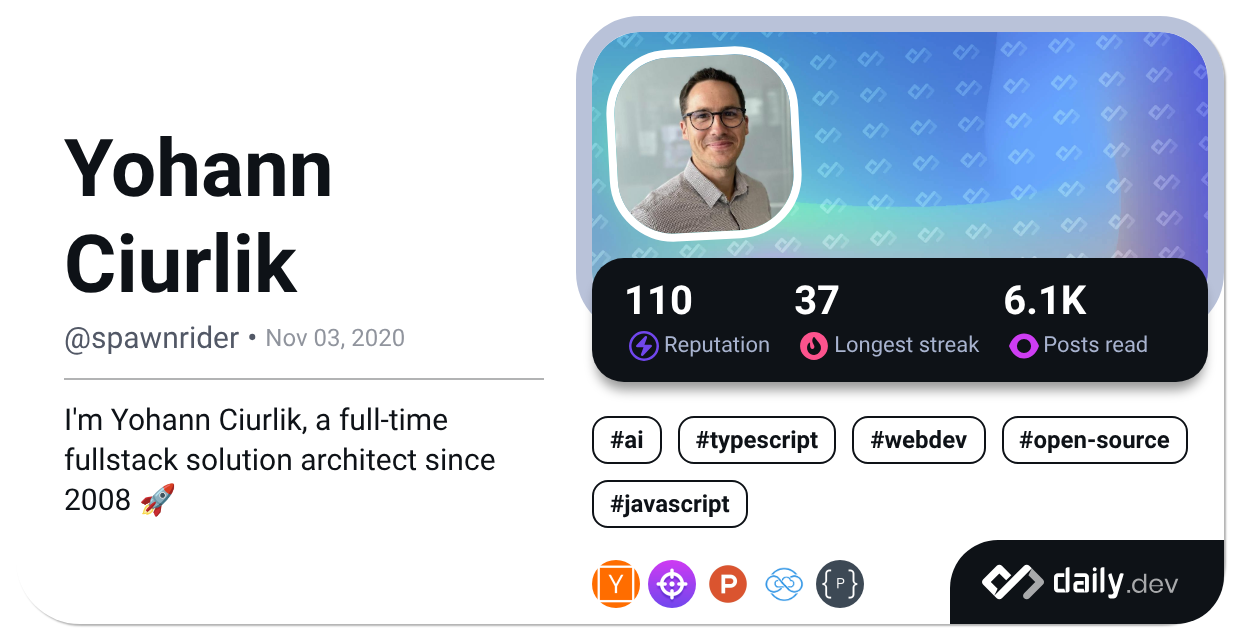Click the daily.dev logo
The width and height of the screenshot is (1240, 640).
(x=1080, y=582)
